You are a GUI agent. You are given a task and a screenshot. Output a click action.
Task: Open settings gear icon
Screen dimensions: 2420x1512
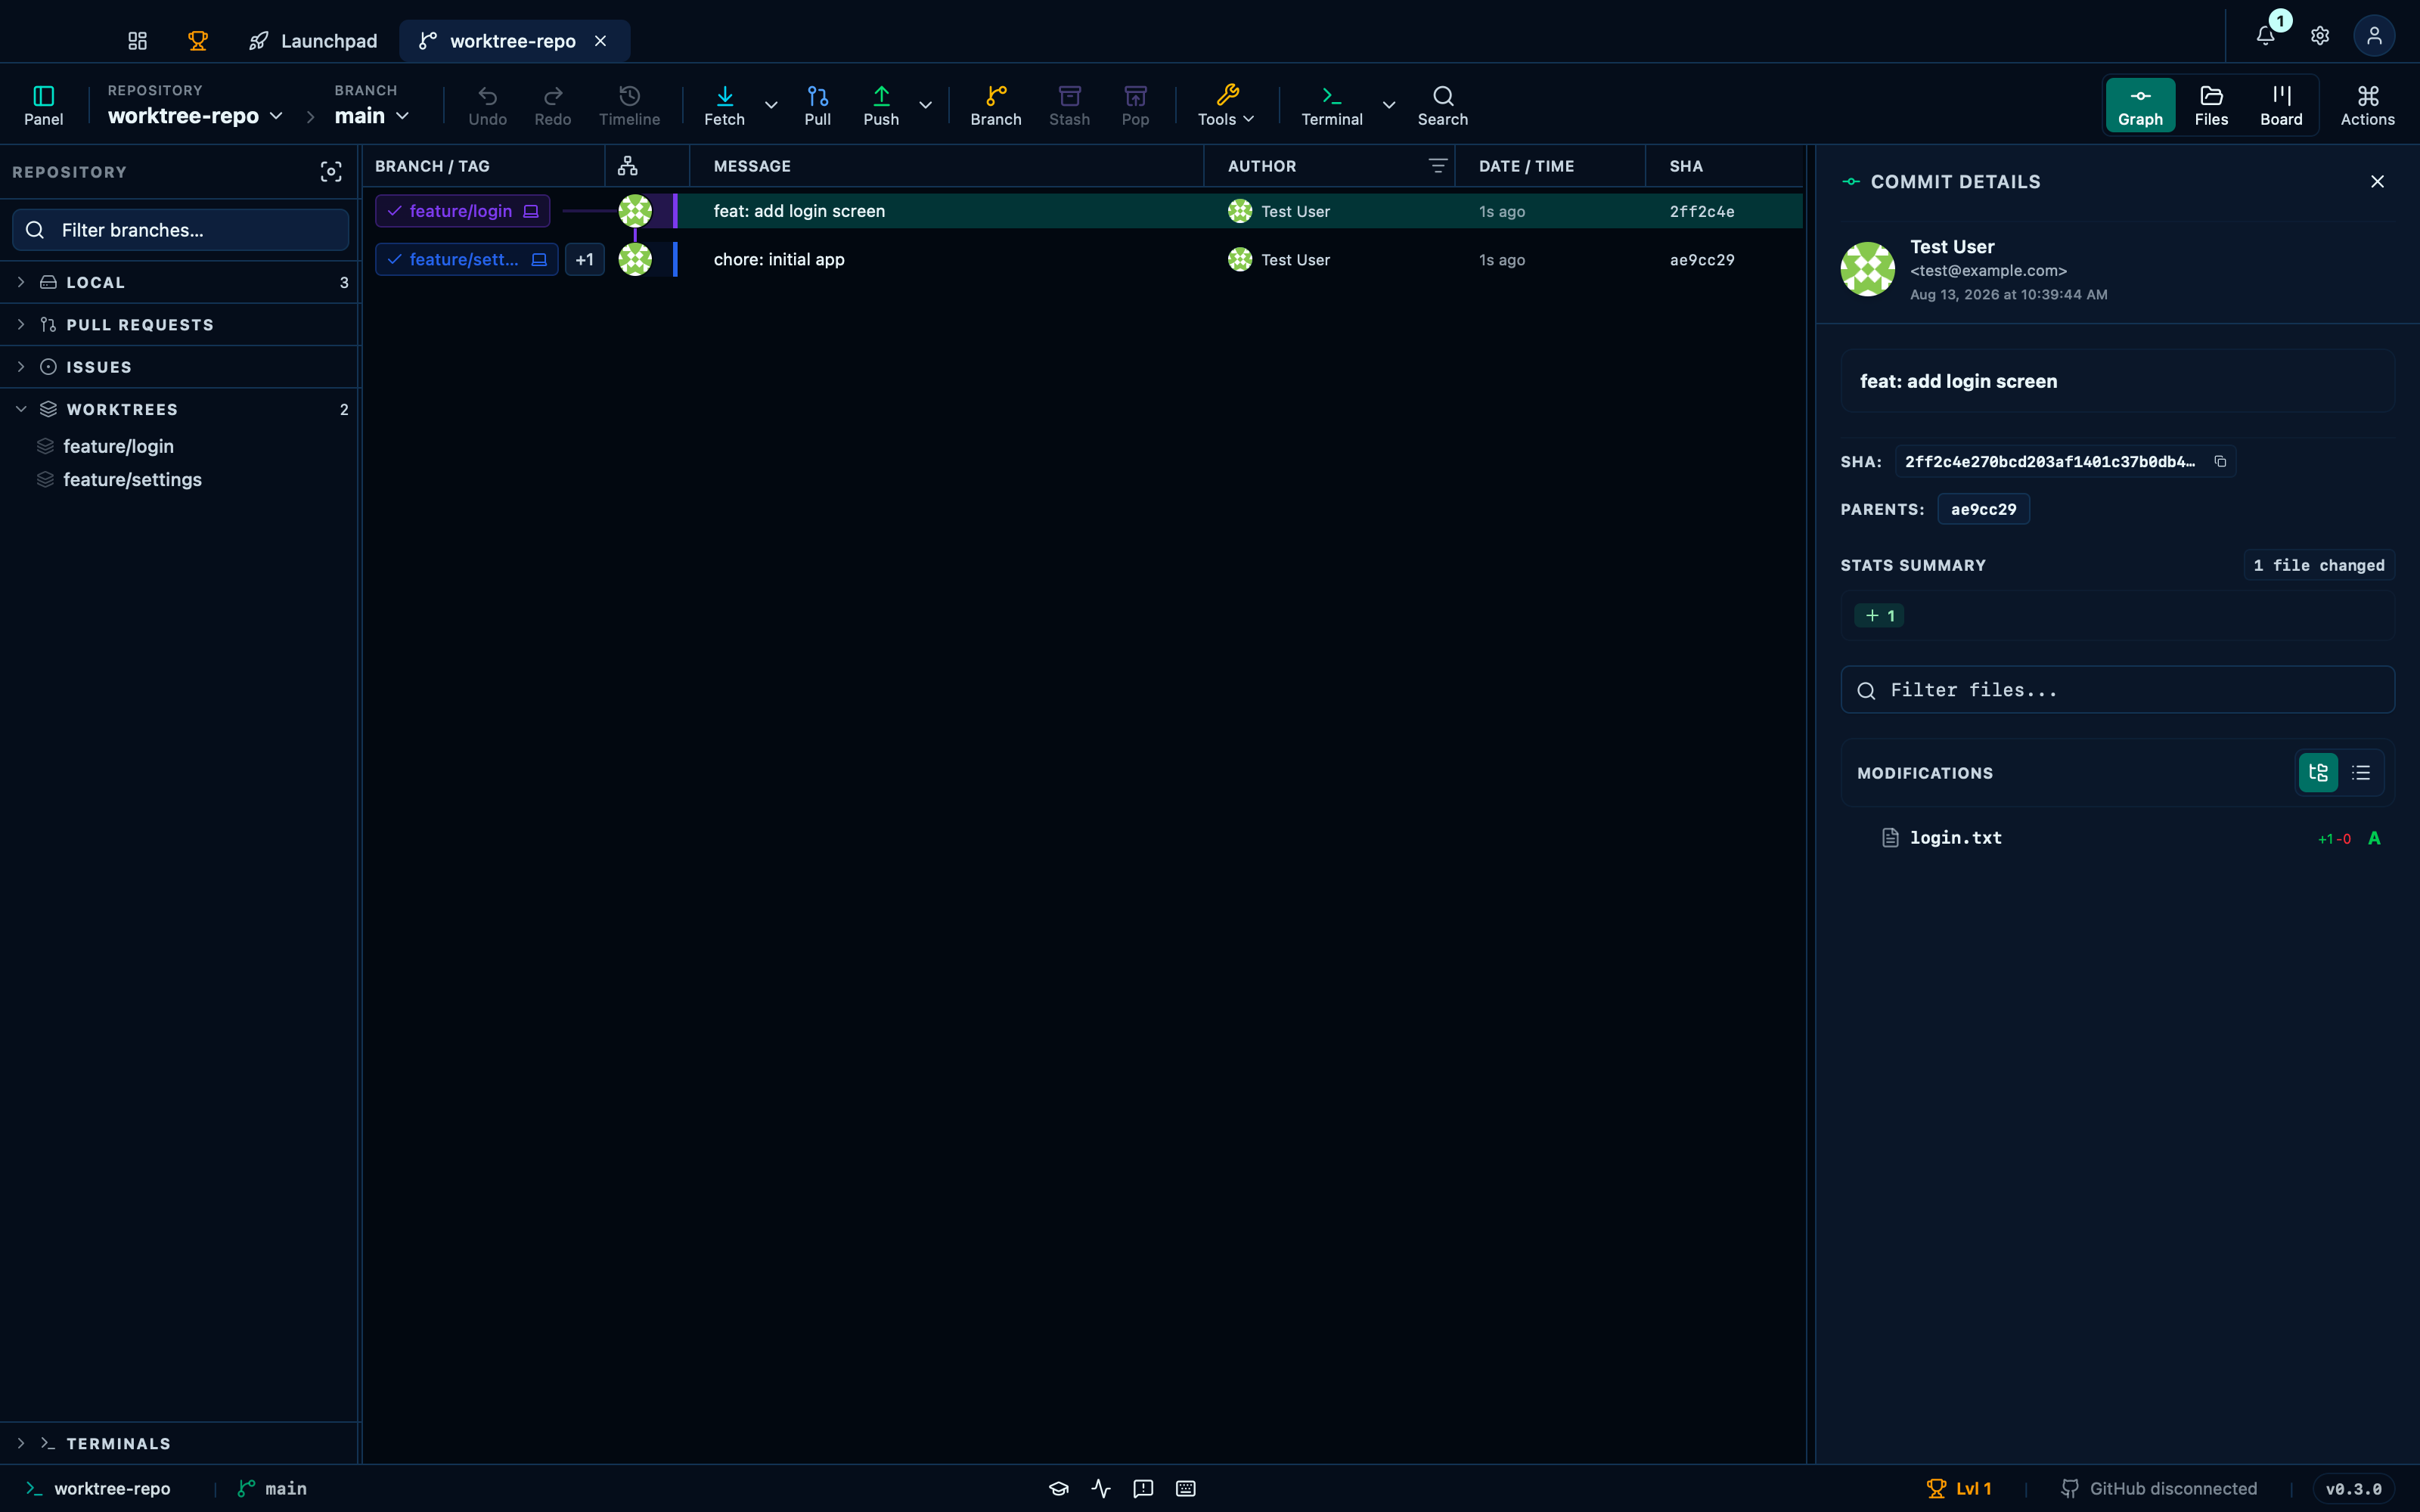coord(2320,36)
